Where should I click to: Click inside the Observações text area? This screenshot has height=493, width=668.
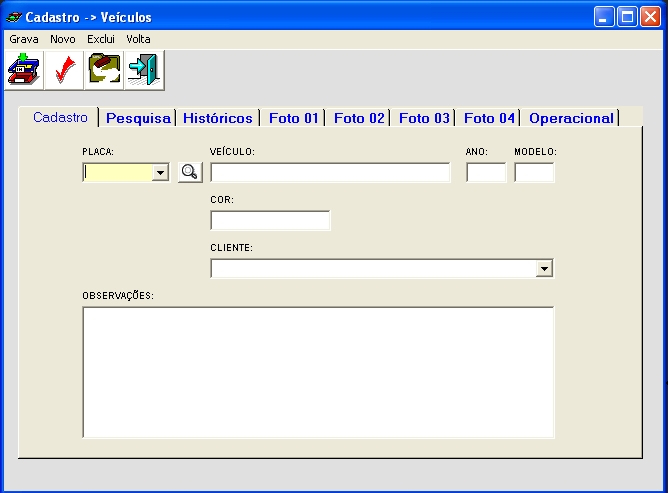[318, 372]
